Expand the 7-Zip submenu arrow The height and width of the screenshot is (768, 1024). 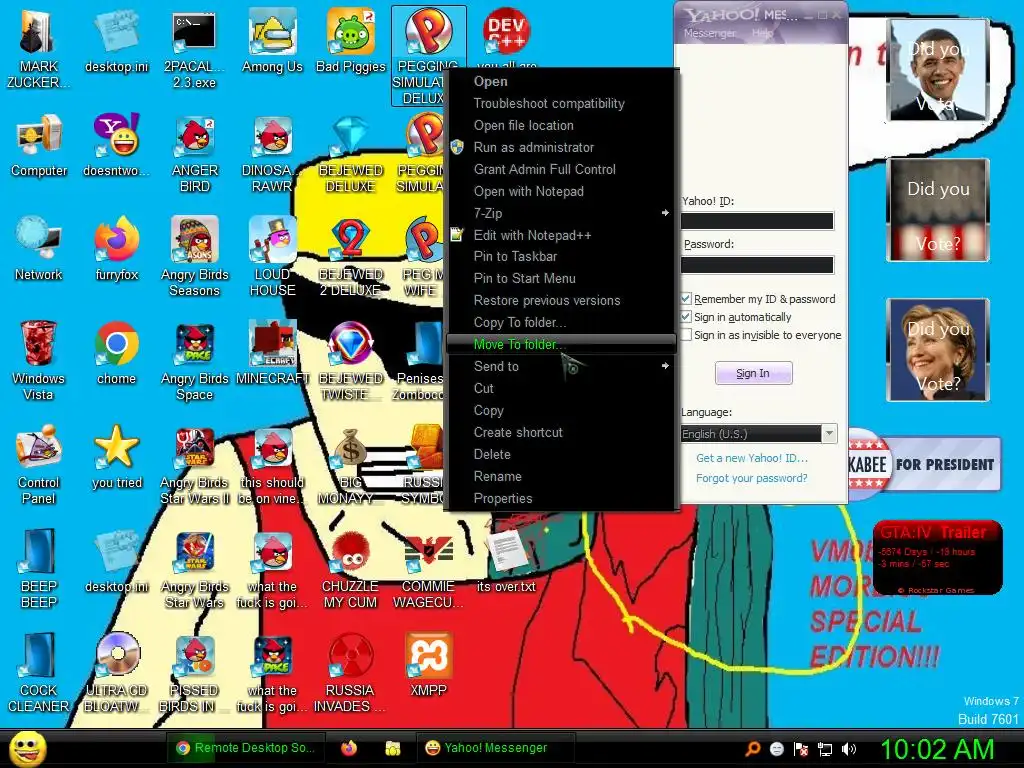point(665,213)
